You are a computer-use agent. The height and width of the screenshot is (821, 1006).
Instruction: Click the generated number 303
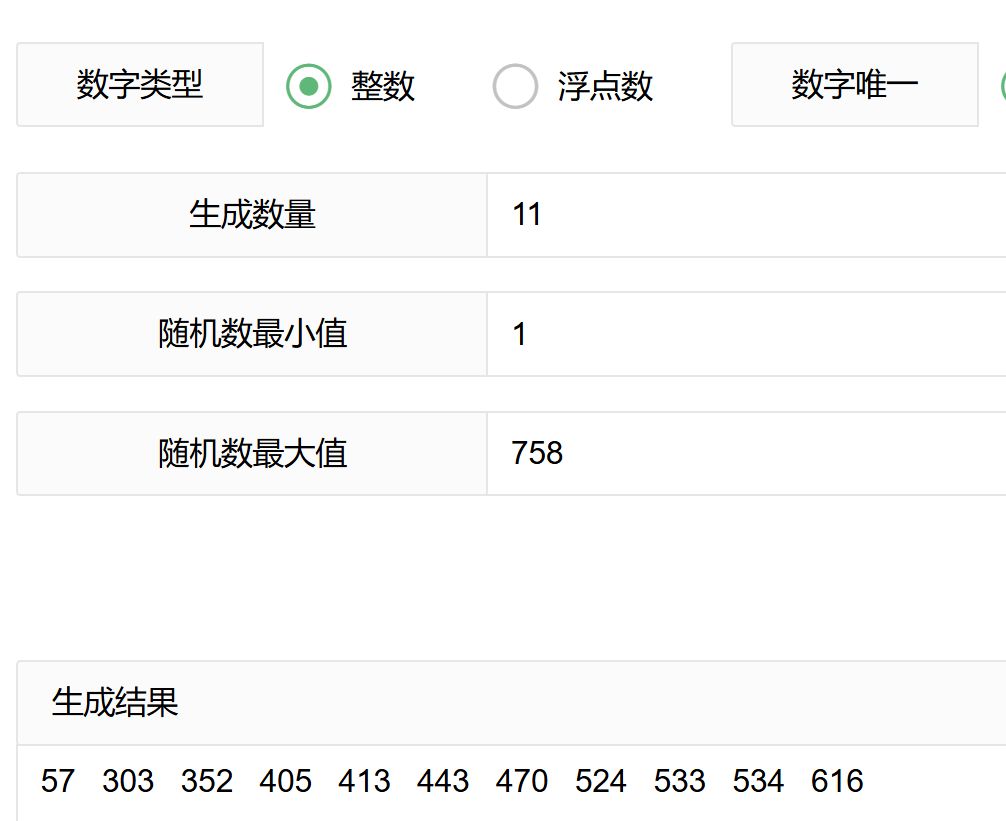(x=128, y=781)
